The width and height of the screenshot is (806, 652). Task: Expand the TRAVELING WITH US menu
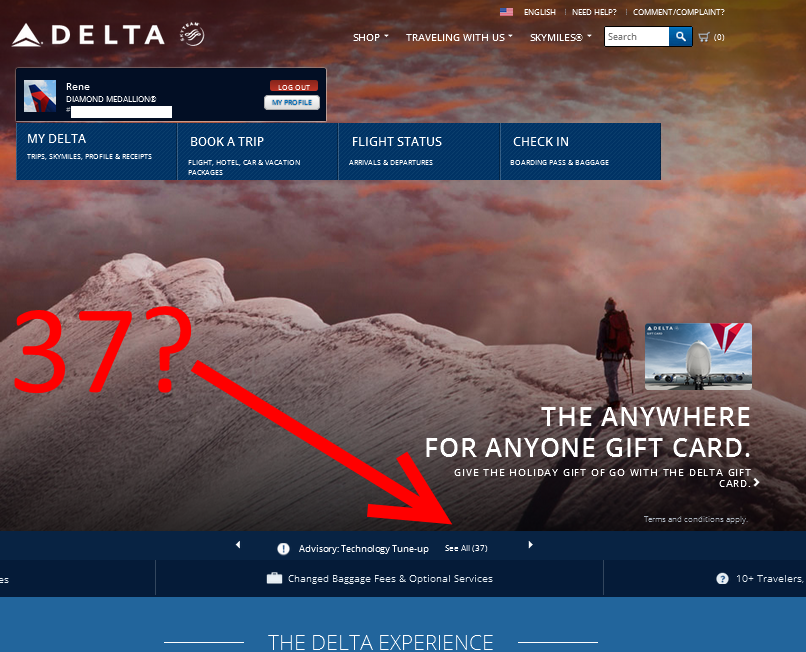pos(459,38)
